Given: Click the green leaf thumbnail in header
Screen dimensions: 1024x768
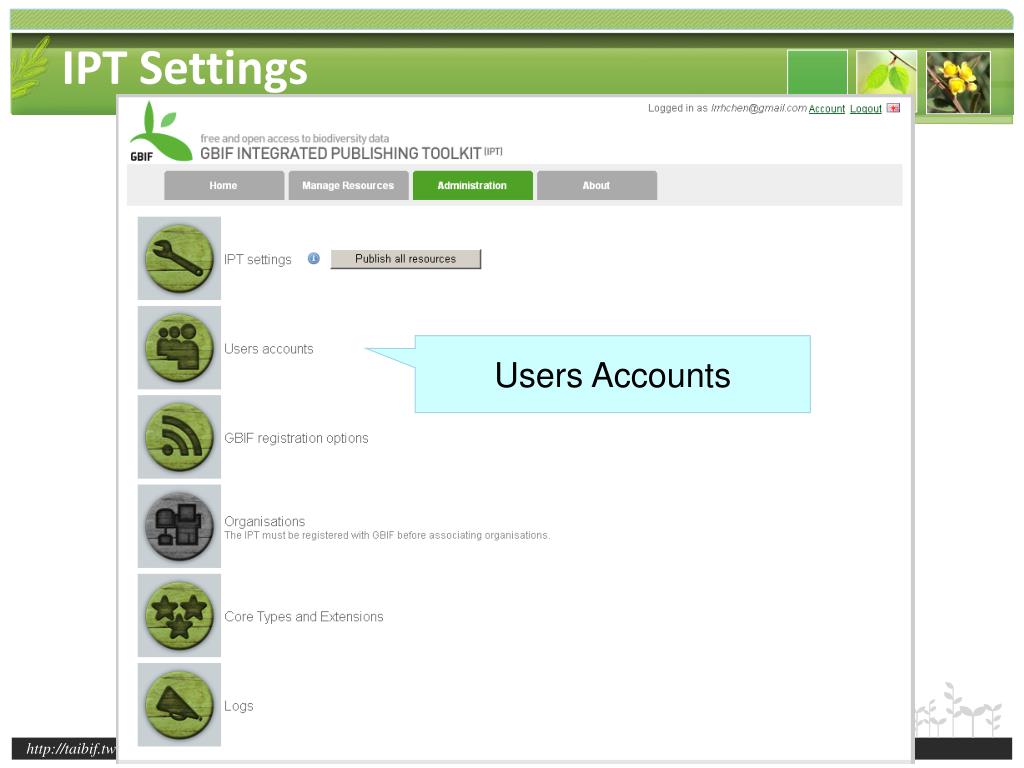Looking at the screenshot, I should point(886,74).
